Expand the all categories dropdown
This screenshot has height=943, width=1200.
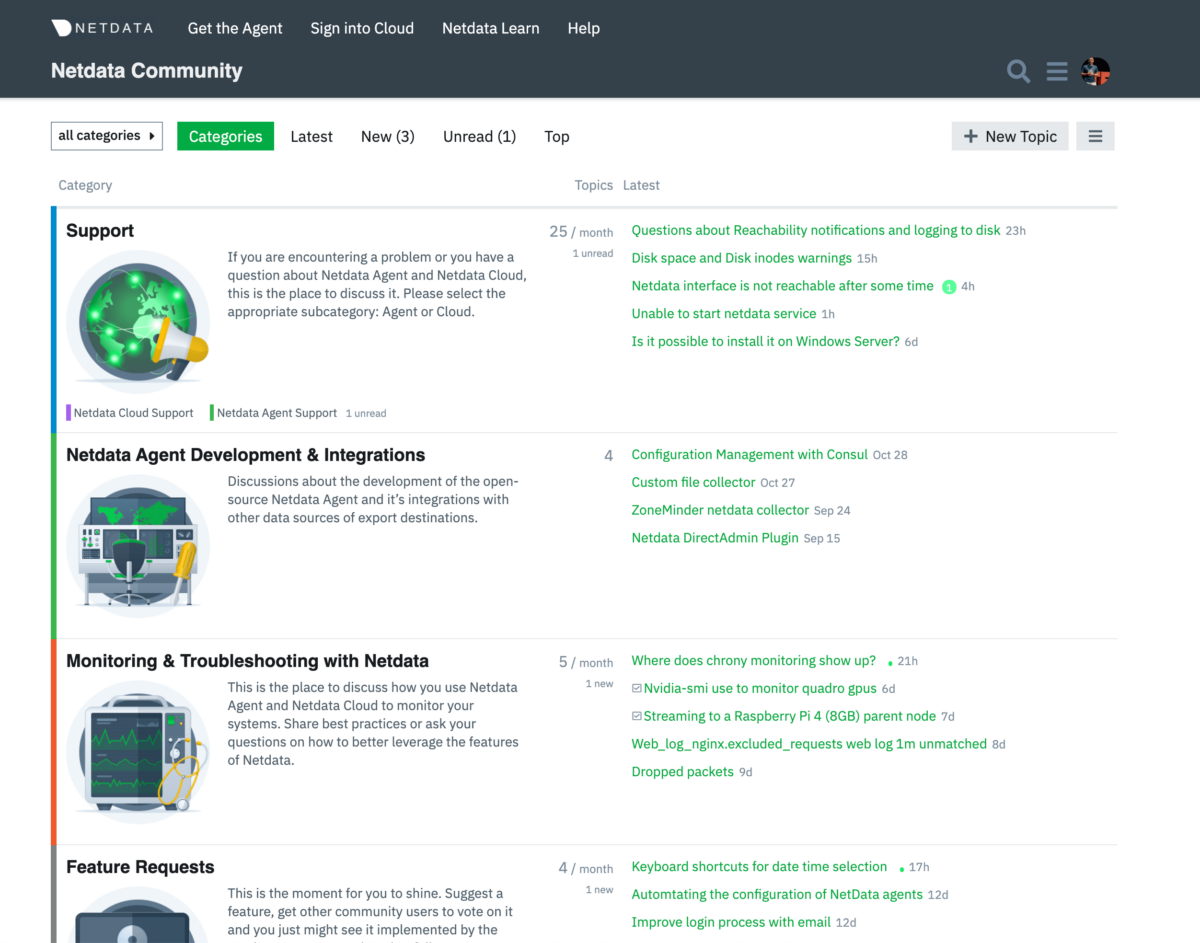click(107, 136)
